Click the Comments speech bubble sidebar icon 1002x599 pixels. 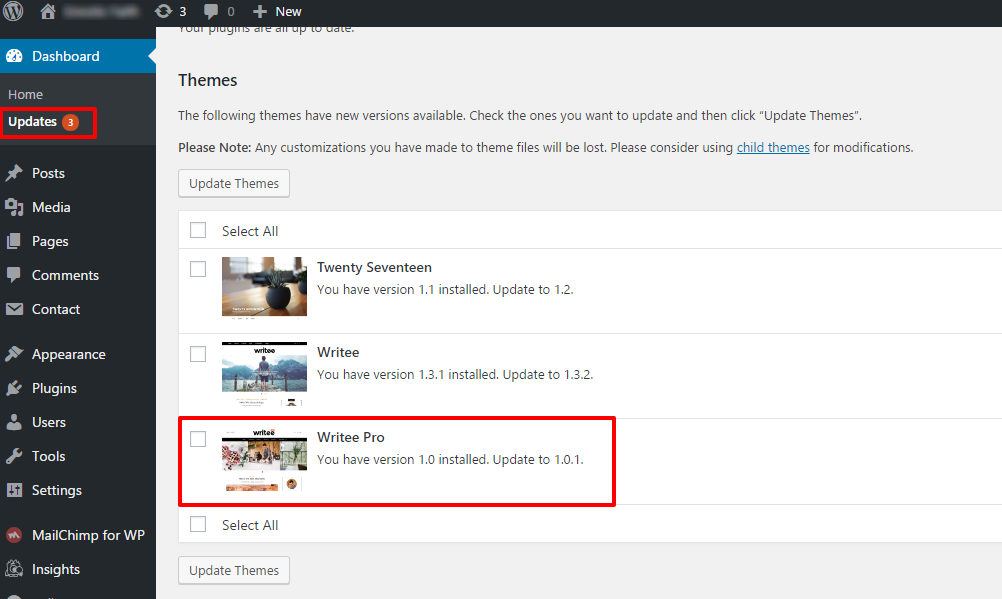point(14,275)
